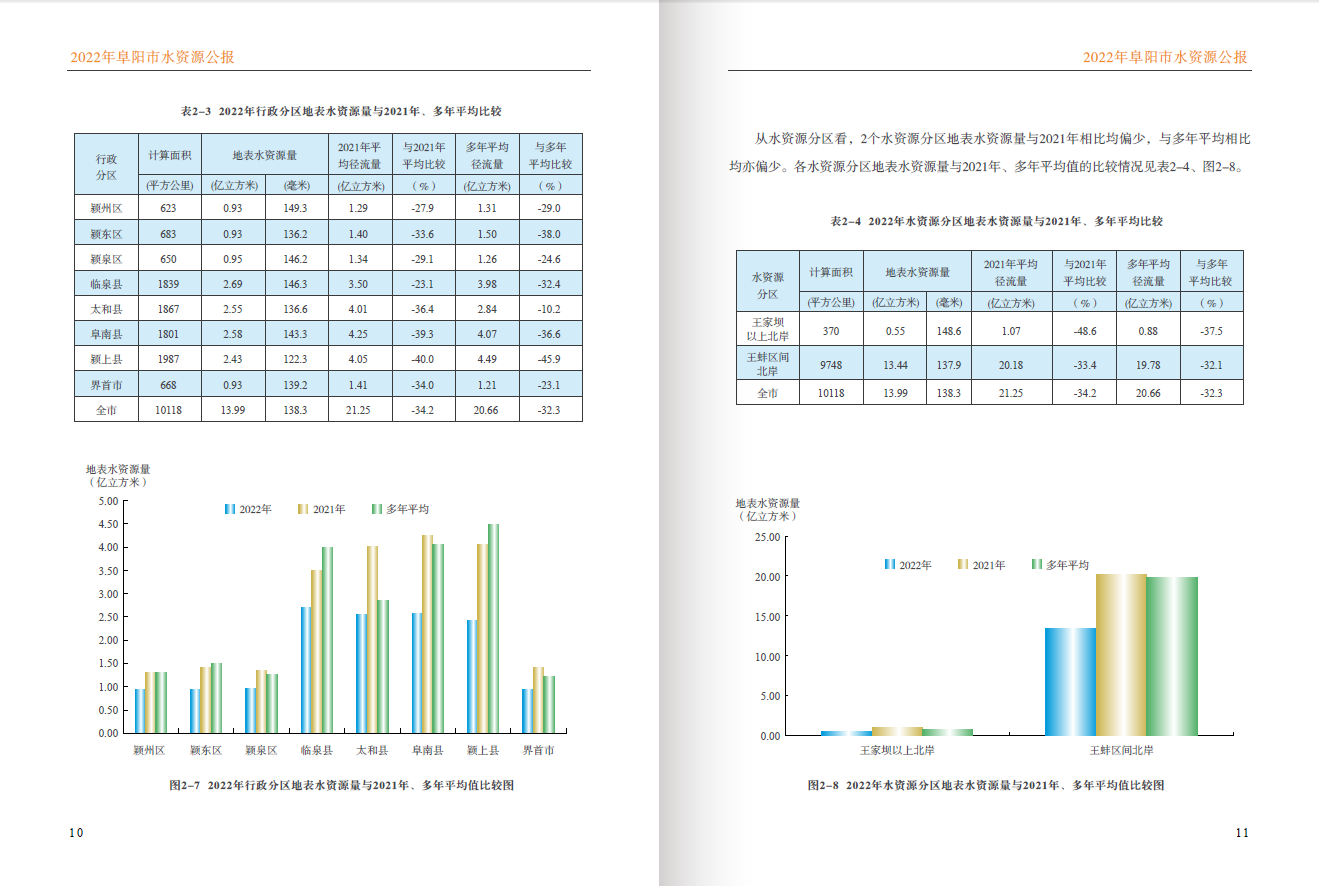Select the 王蚌区间北岸 row in 表2-4
The height and width of the screenshot is (886, 1319).
(x=767, y=362)
